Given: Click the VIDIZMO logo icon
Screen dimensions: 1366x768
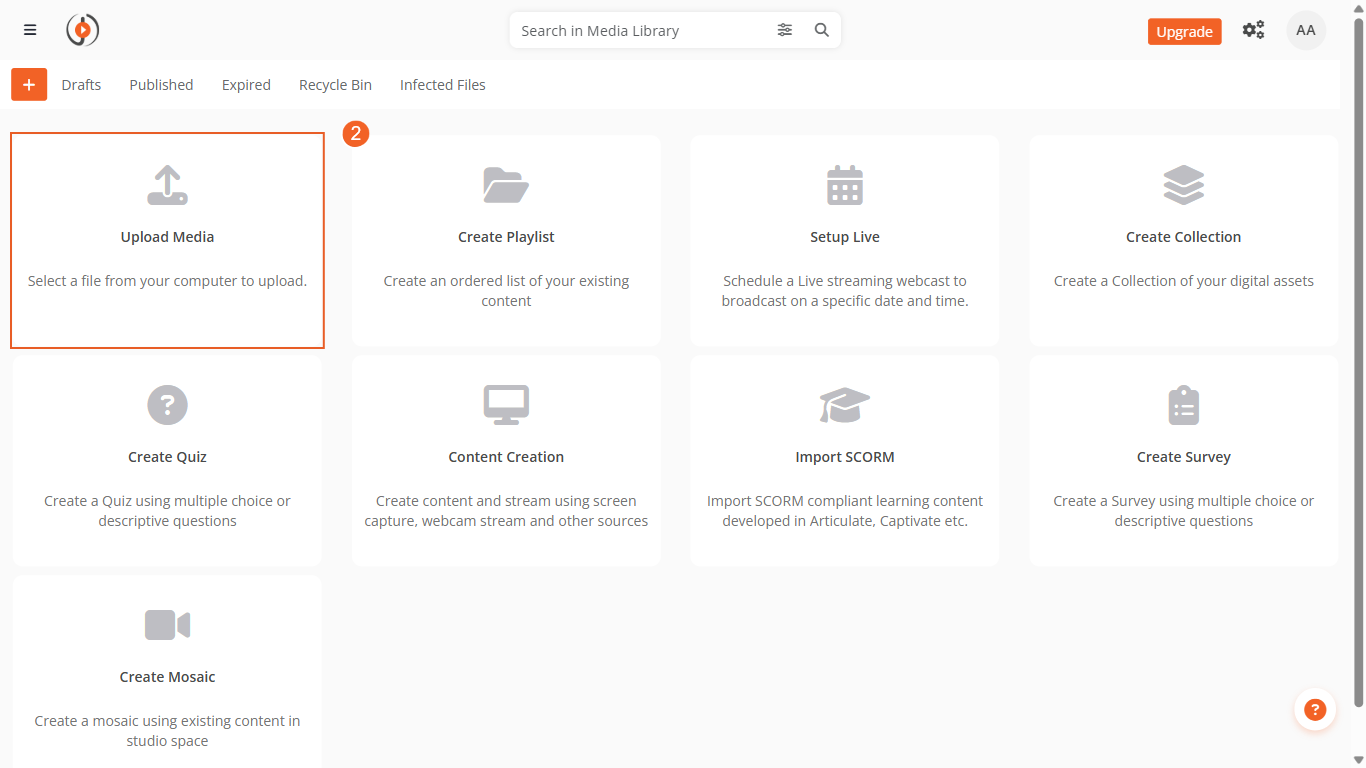Looking at the screenshot, I should point(83,30).
